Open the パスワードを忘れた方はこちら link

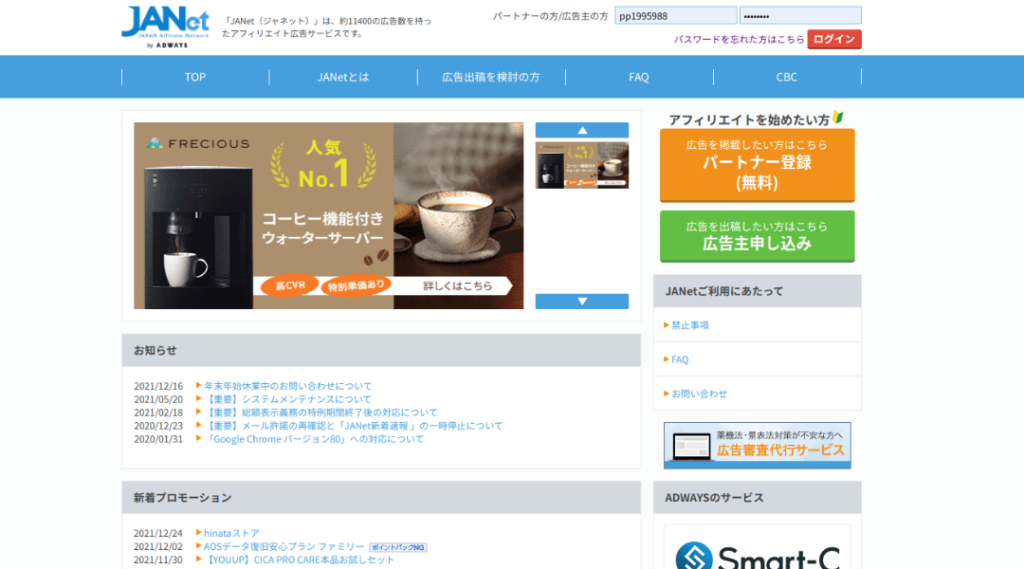(x=739, y=39)
